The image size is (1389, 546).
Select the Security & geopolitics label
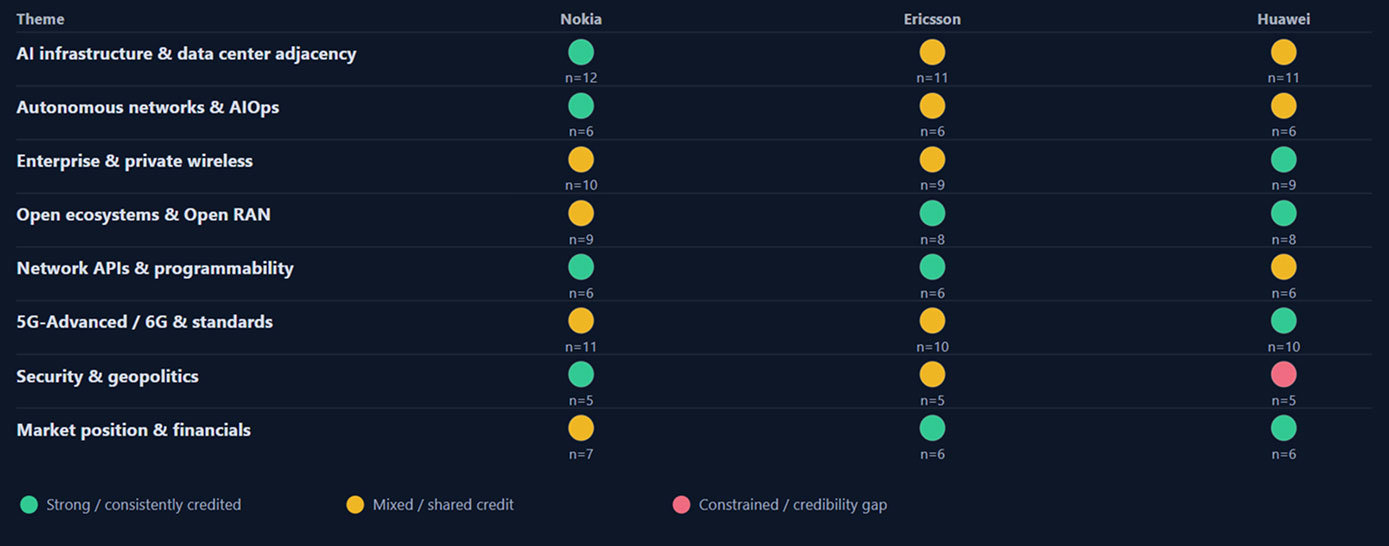(107, 377)
